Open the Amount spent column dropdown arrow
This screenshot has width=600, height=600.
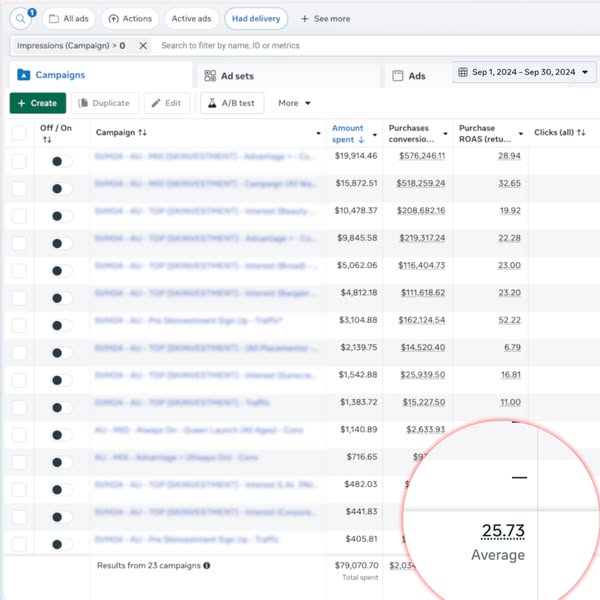[375, 134]
